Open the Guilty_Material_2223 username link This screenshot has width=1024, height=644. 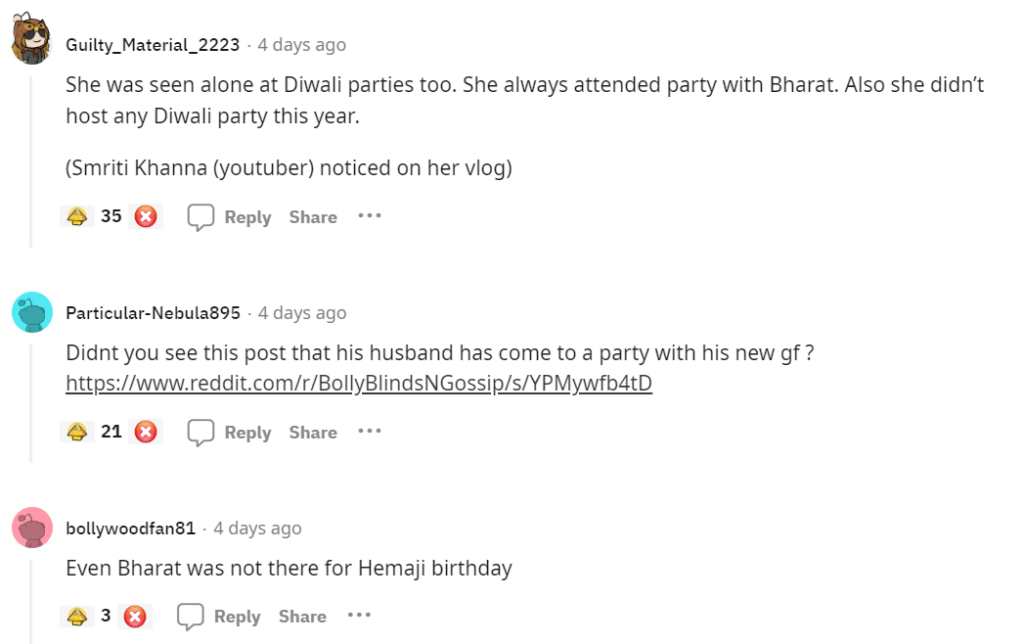[x=153, y=45]
